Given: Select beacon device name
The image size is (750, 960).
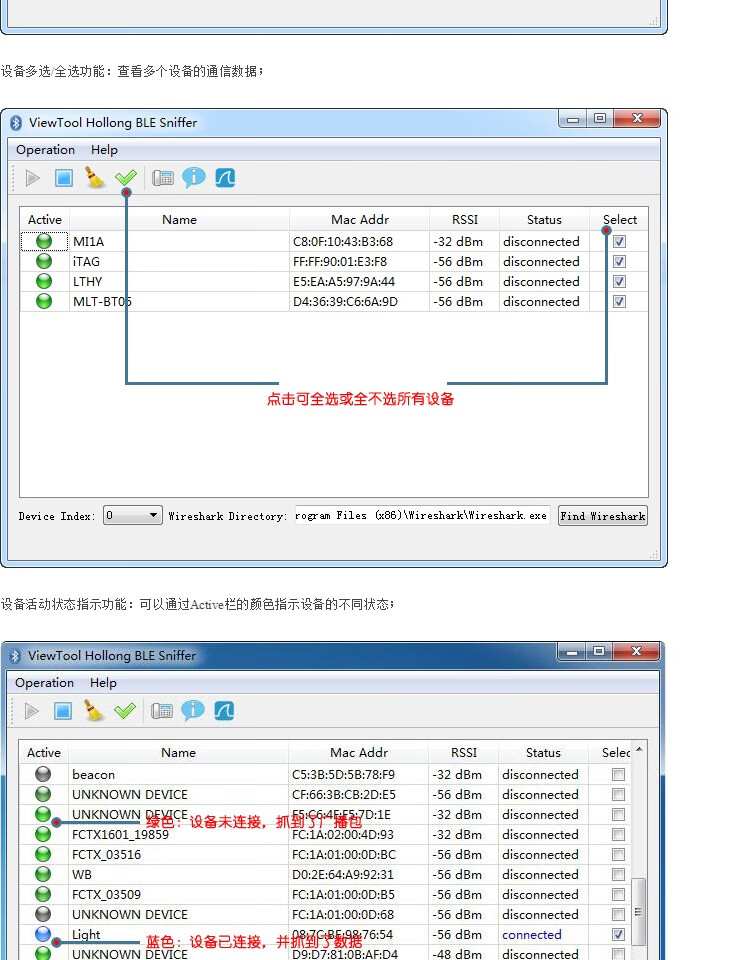Looking at the screenshot, I should pos(94,774).
